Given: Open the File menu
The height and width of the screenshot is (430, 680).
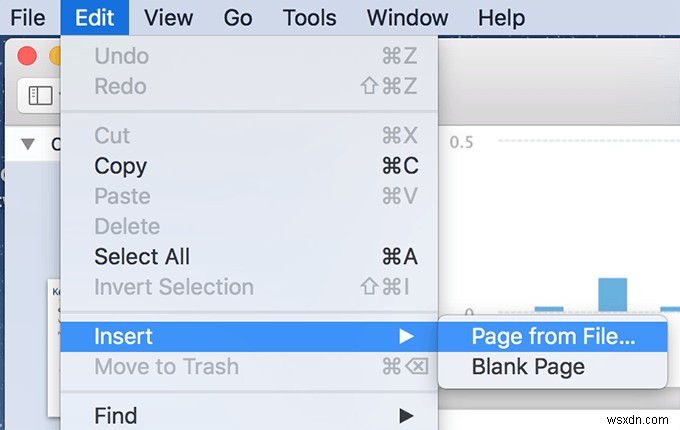Looking at the screenshot, I should click(25, 17).
